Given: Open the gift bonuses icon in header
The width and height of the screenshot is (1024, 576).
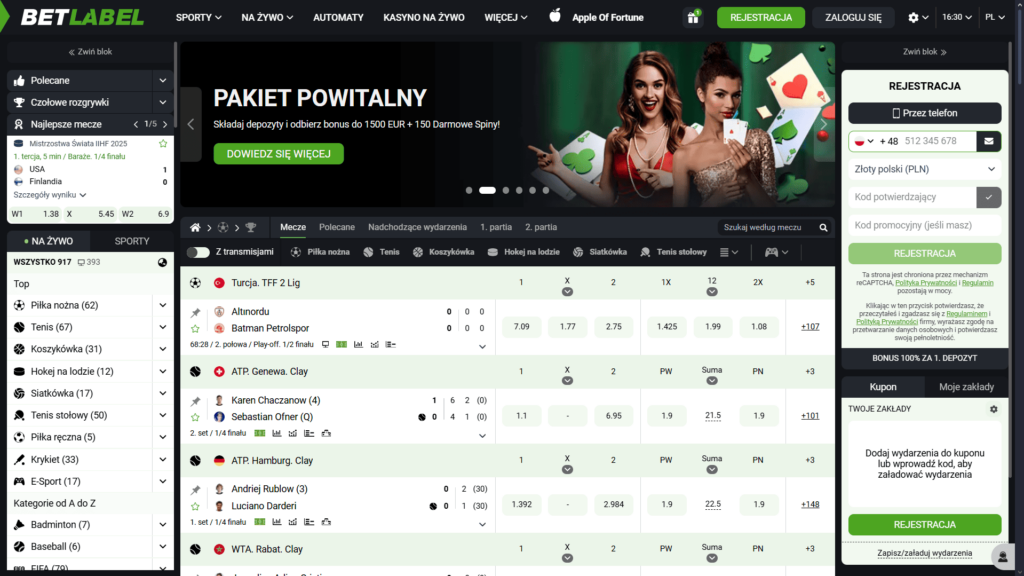Looking at the screenshot, I should [x=692, y=17].
